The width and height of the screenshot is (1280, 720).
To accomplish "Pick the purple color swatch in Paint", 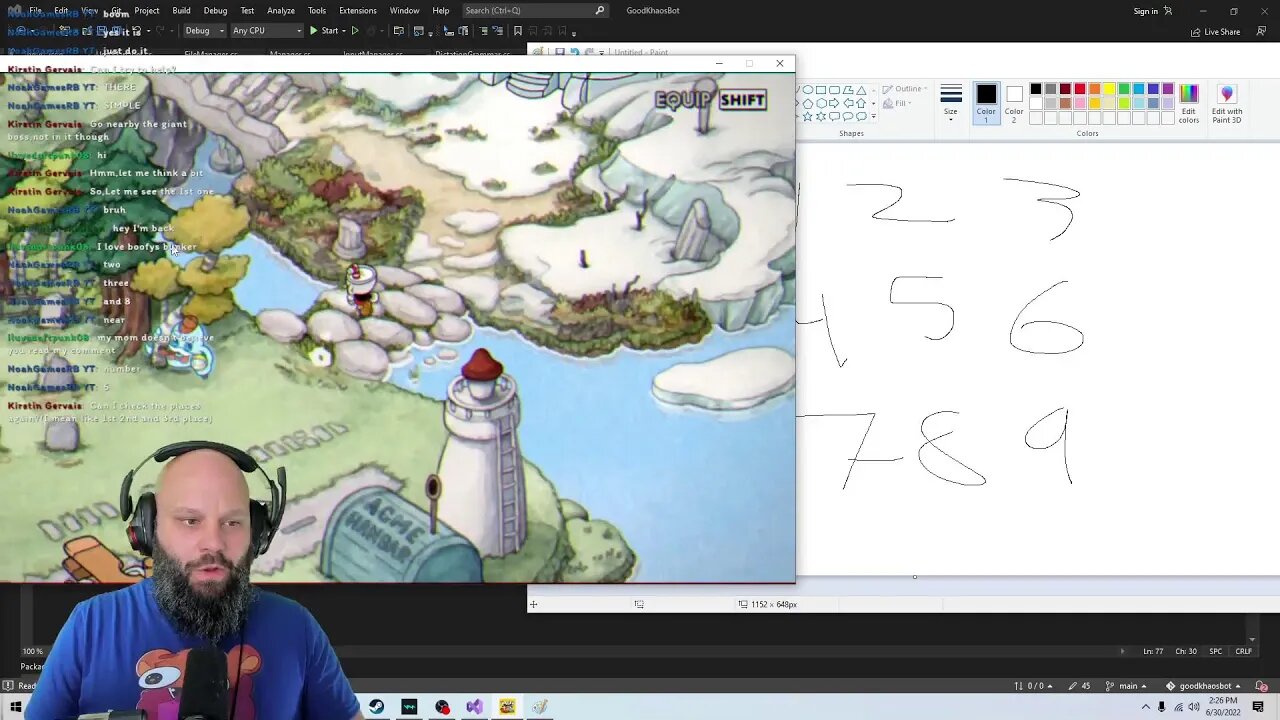I will (x=1168, y=89).
